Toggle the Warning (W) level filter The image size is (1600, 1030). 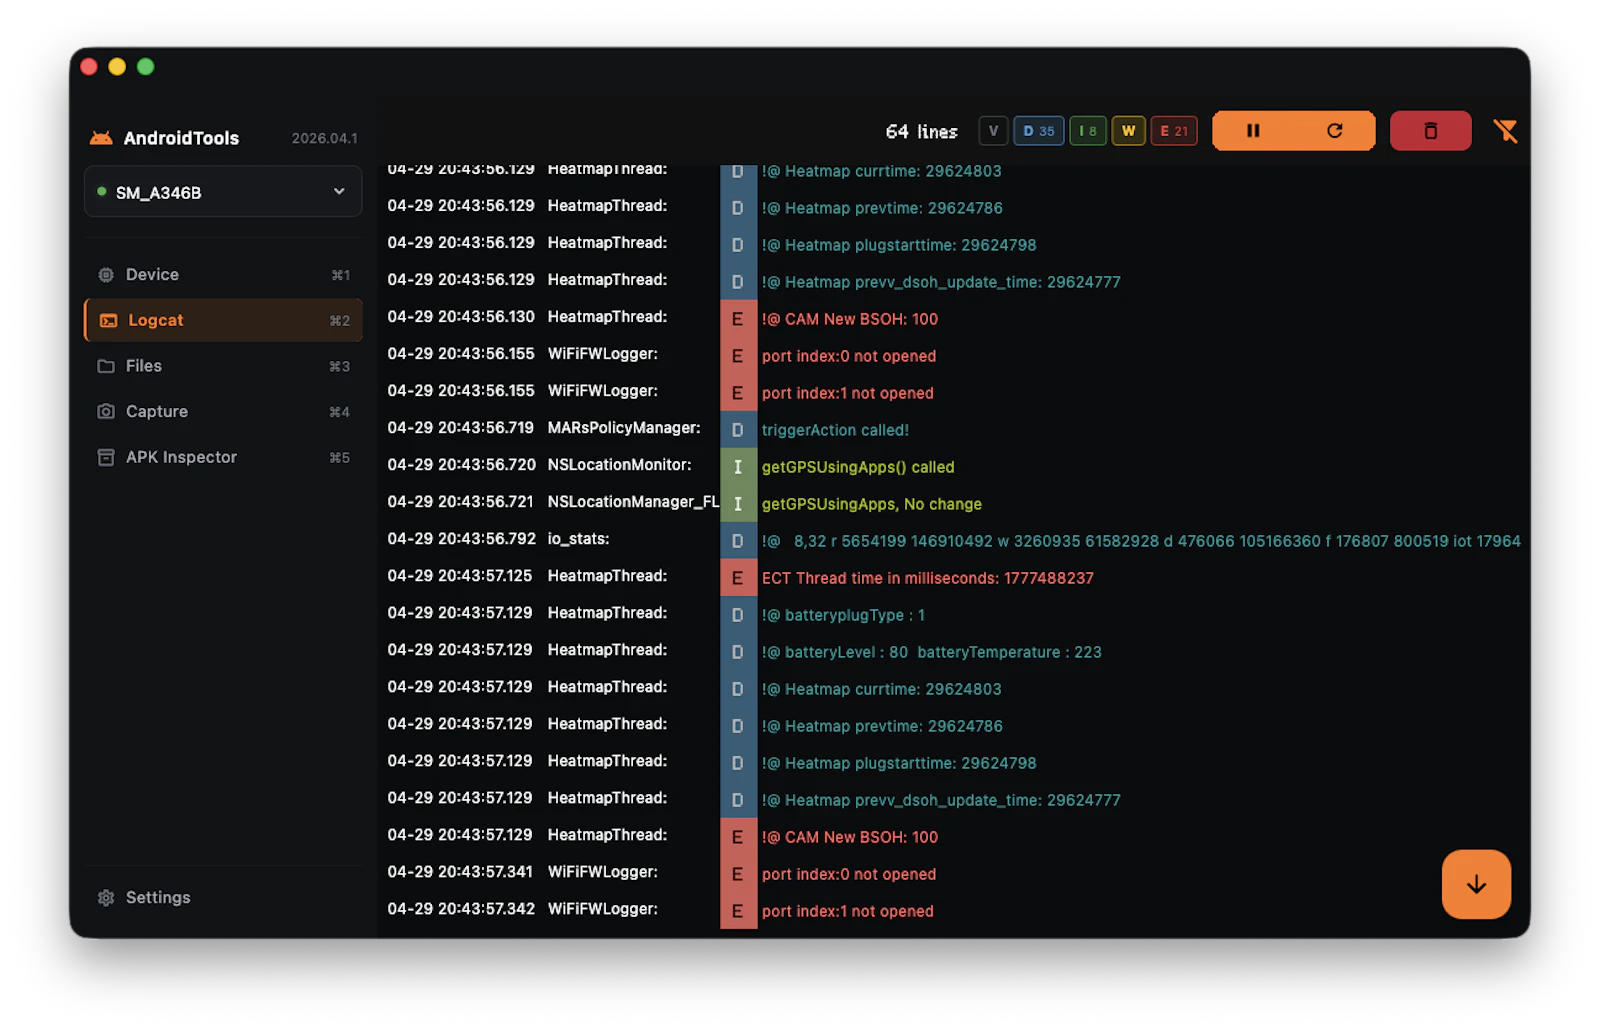coord(1128,131)
